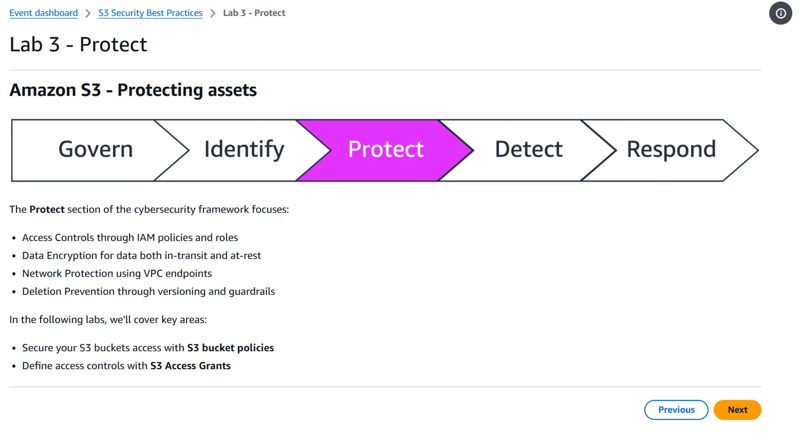Click the Deletion Prevention bullet item

click(148, 291)
